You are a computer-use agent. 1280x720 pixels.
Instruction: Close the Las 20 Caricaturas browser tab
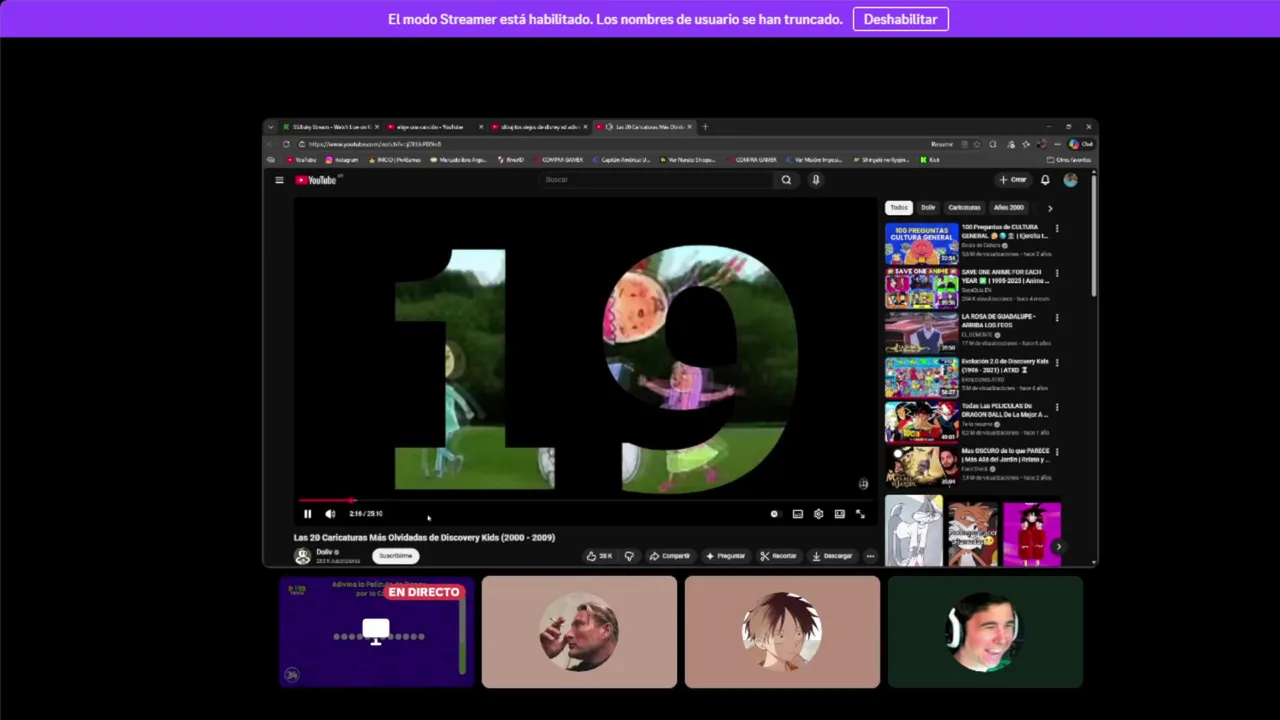[x=689, y=127]
